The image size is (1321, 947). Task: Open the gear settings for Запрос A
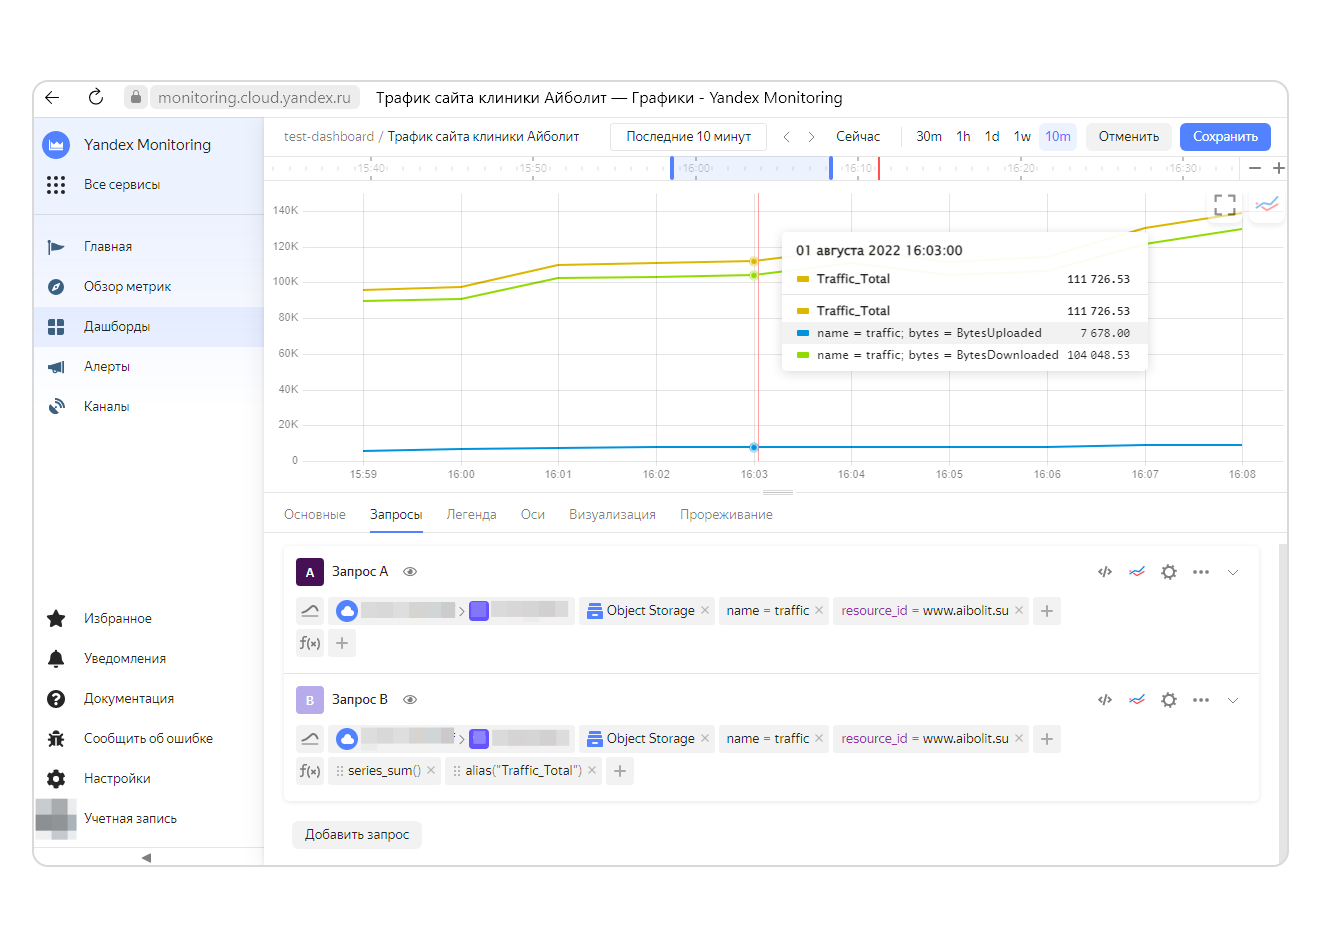coord(1169,572)
